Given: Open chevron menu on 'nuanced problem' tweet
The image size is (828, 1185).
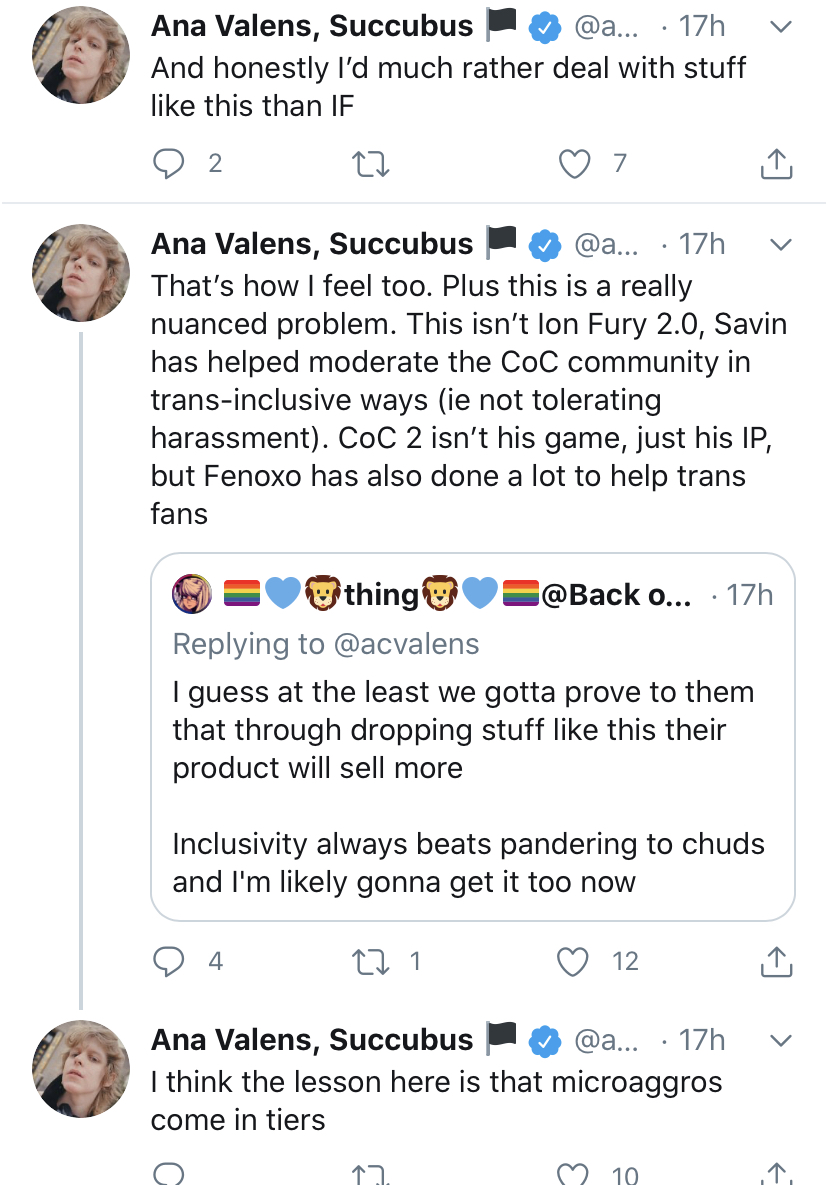Looking at the screenshot, I should pos(782,245).
